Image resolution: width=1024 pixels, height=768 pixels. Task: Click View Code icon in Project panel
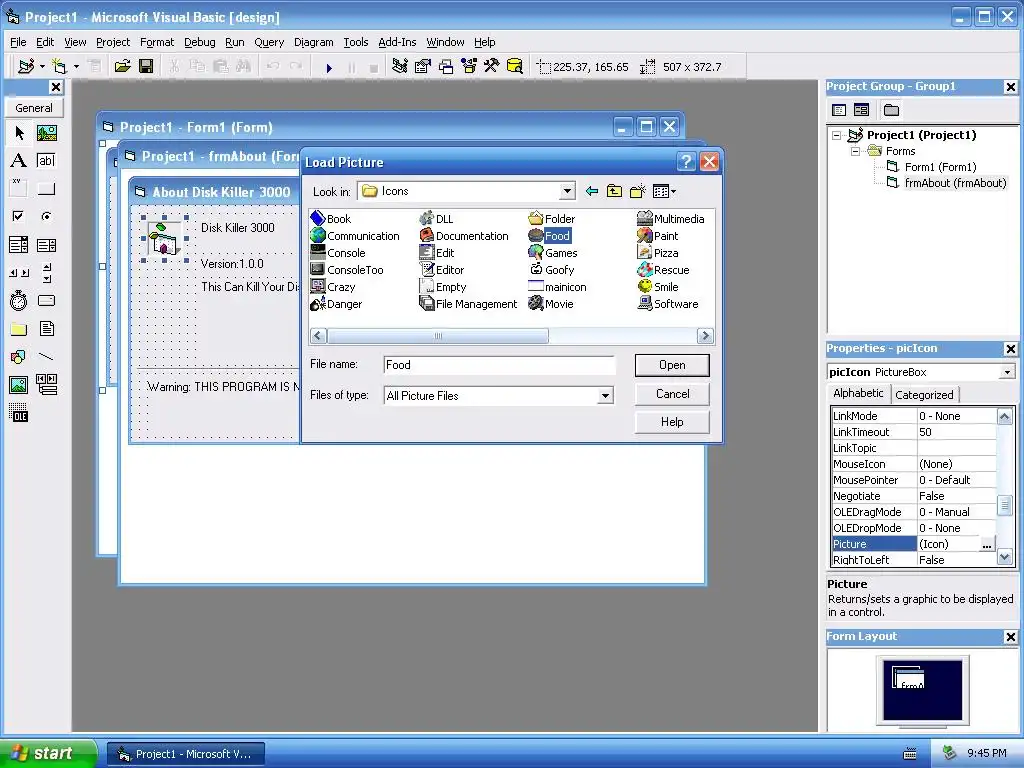[x=839, y=110]
